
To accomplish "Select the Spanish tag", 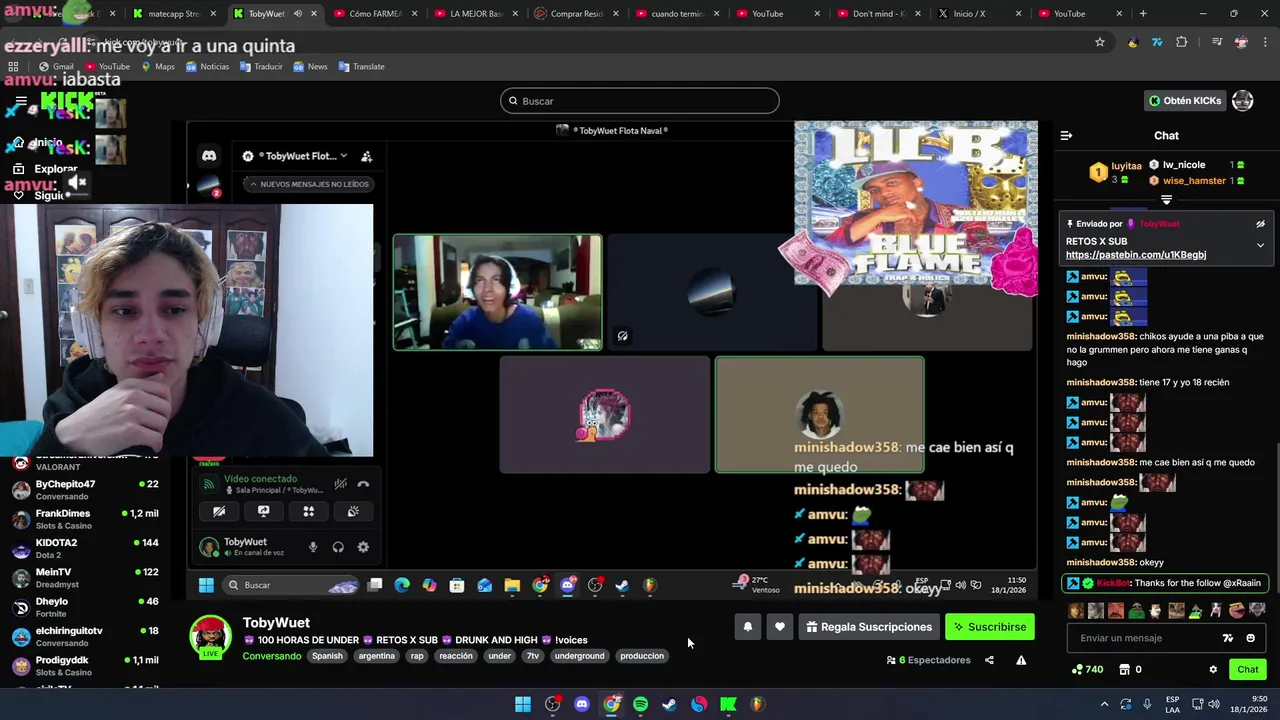I will (x=327, y=656).
